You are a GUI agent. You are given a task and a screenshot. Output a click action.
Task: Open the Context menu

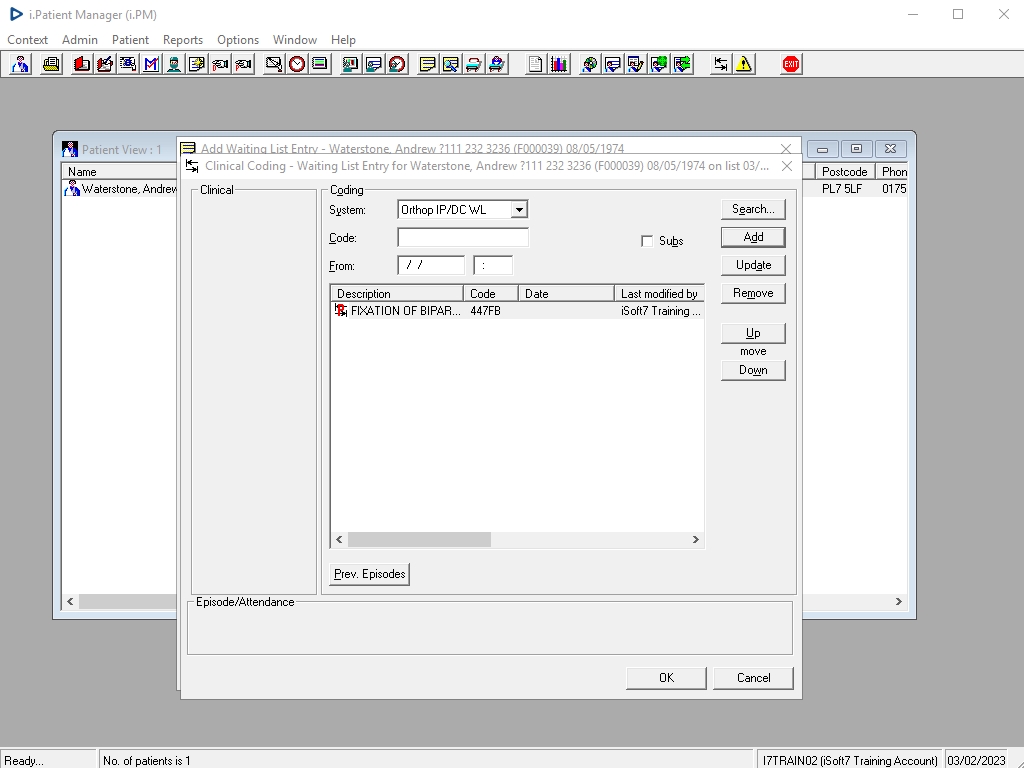27,40
